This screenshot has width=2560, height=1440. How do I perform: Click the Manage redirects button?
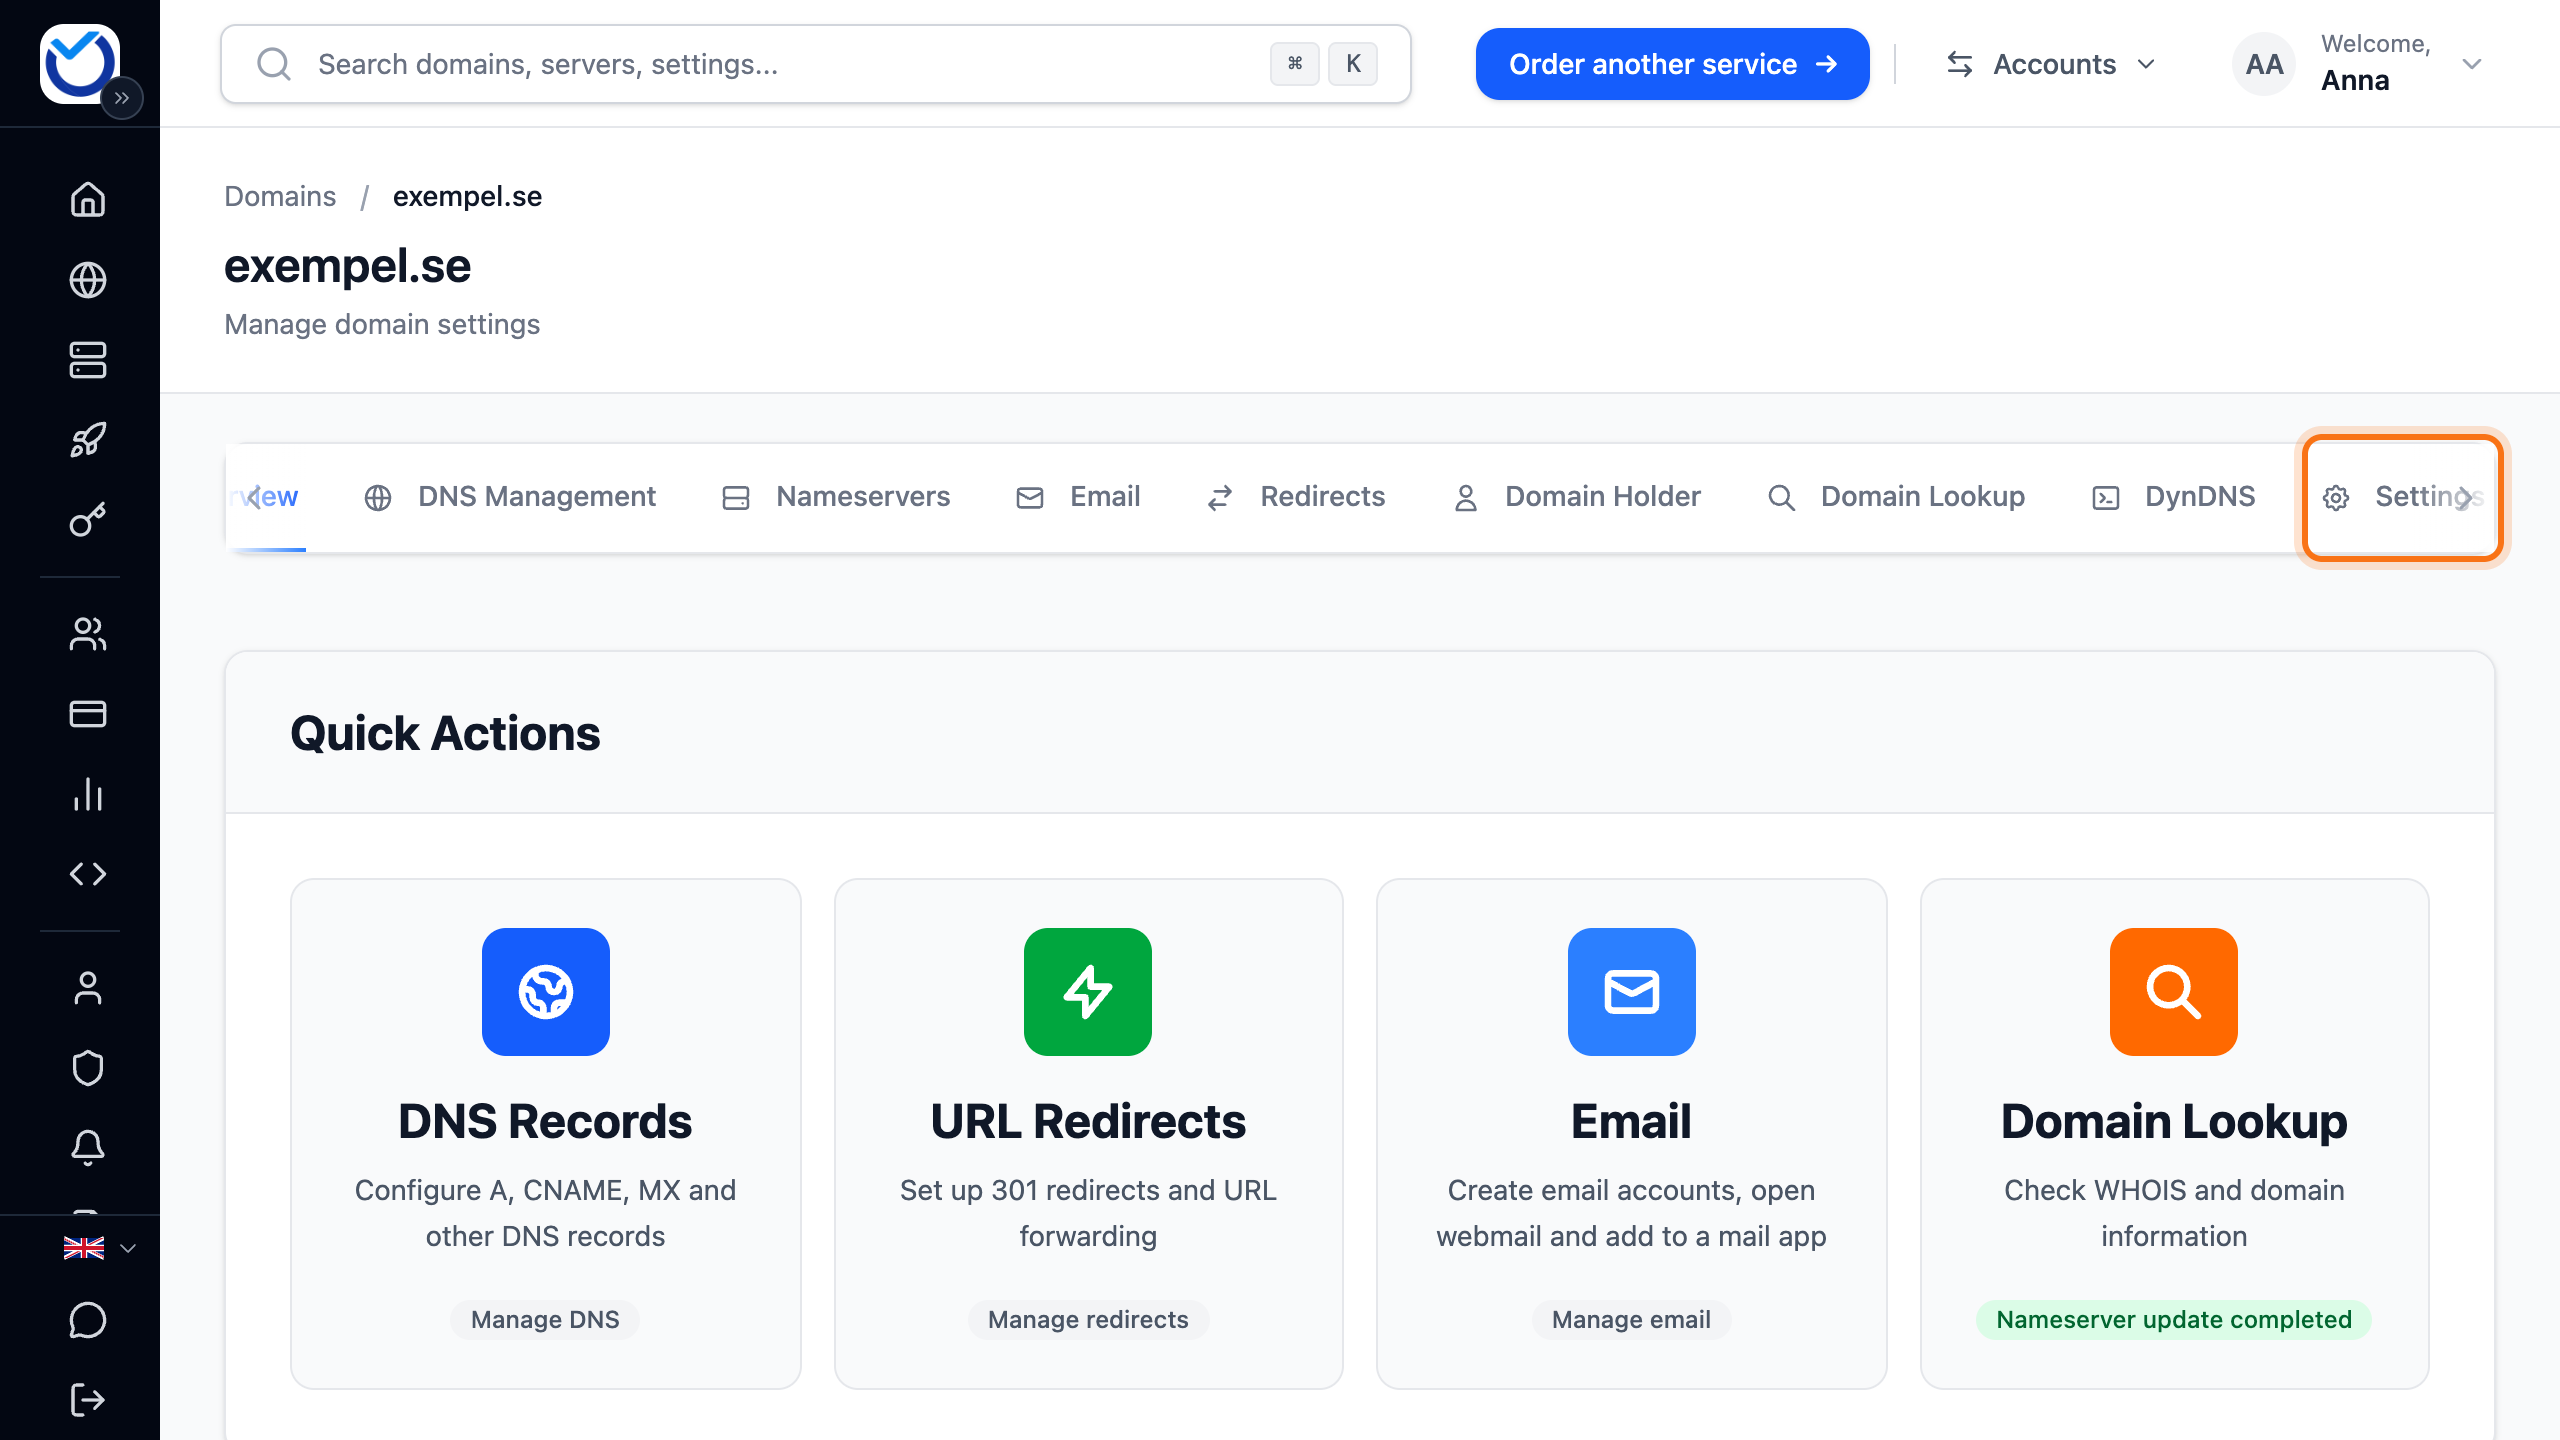click(1088, 1320)
